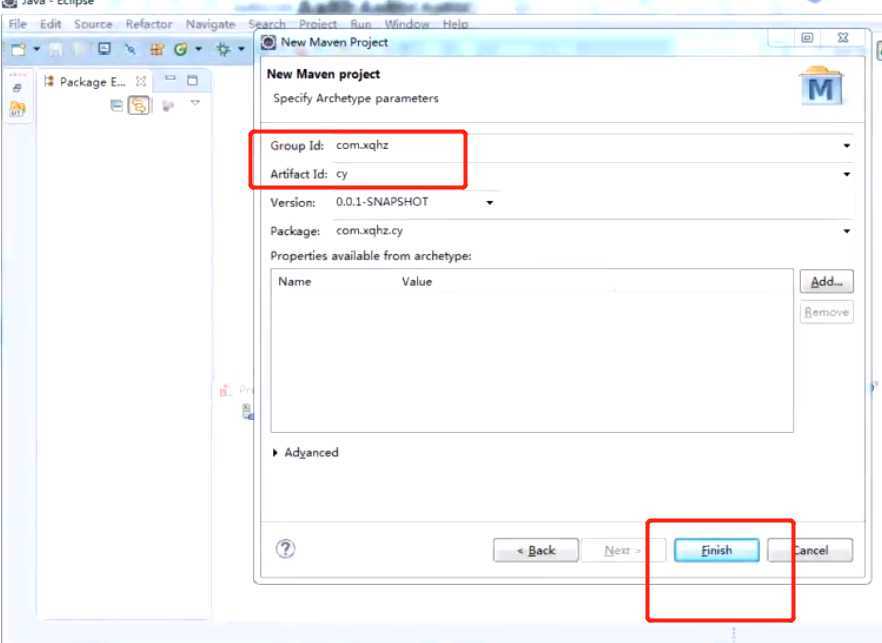The height and width of the screenshot is (643, 882).
Task: Click the Save icon in the toolbar
Action: (x=55, y=50)
